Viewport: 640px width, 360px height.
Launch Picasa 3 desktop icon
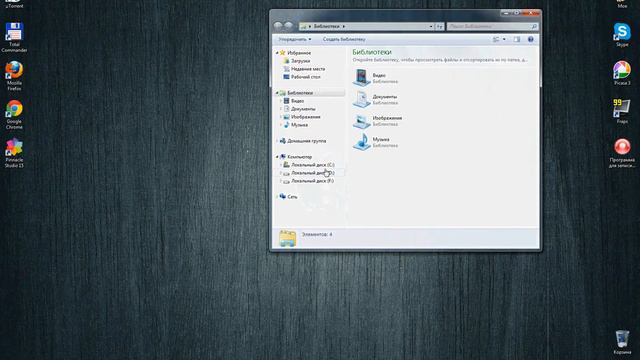[x=622, y=73]
